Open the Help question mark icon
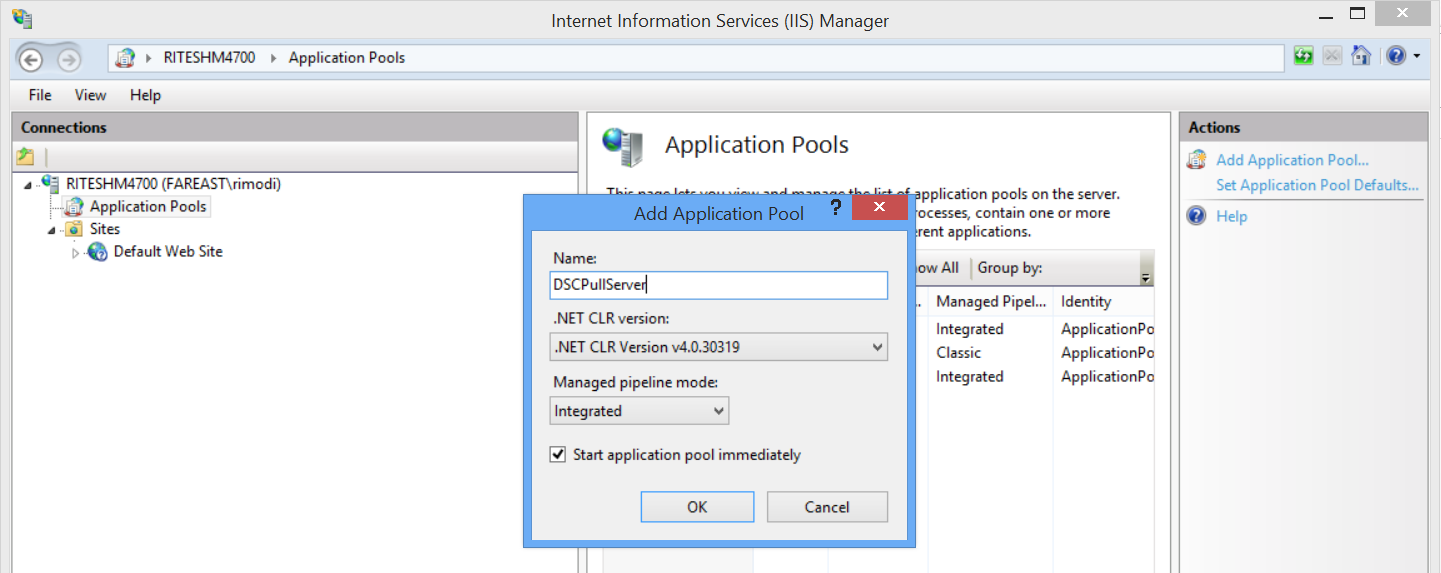Viewport: 1441px width, 573px height. pyautogui.click(x=1396, y=56)
